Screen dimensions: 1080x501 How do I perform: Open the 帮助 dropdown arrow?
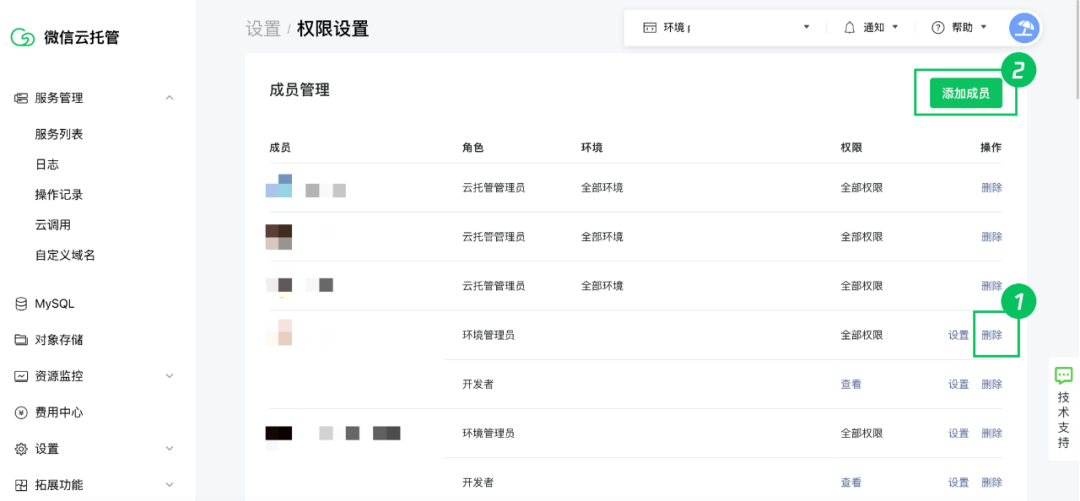(x=984, y=28)
